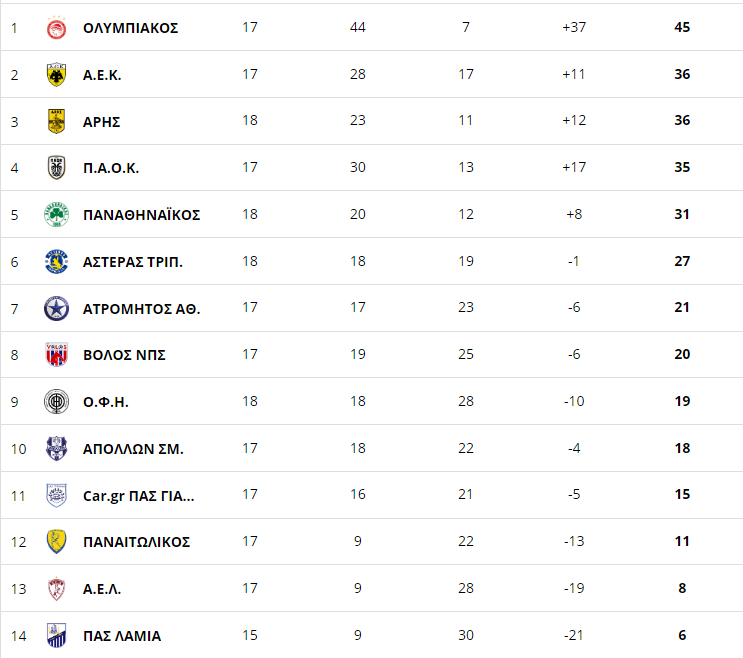Click the Asteras Tripolis crest icon
The height and width of the screenshot is (658, 743).
[x=56, y=262]
